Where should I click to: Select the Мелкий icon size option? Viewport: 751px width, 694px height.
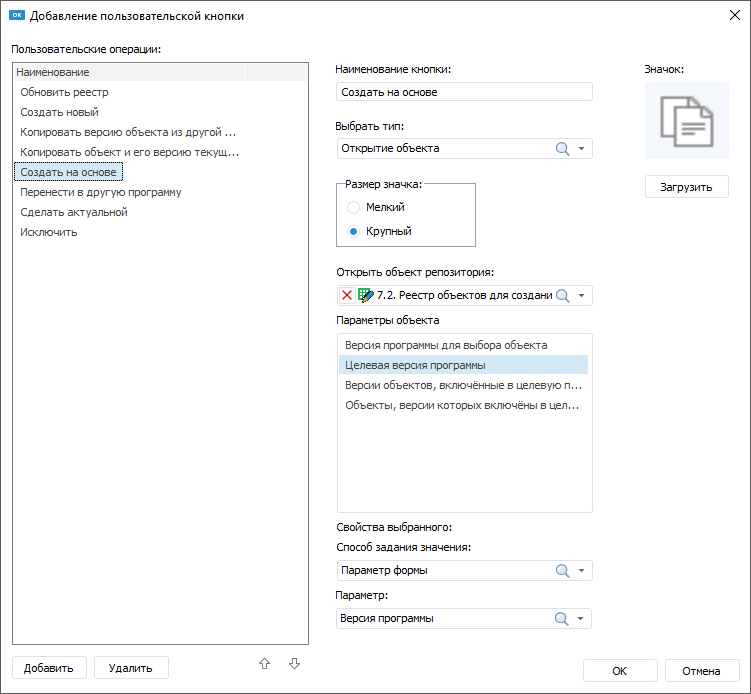click(x=353, y=207)
